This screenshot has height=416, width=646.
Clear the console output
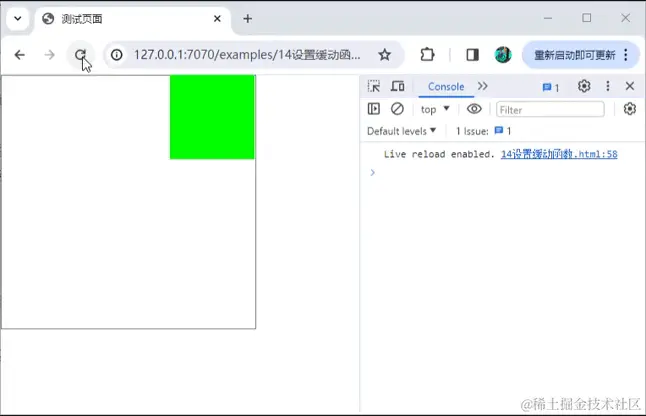coord(397,109)
